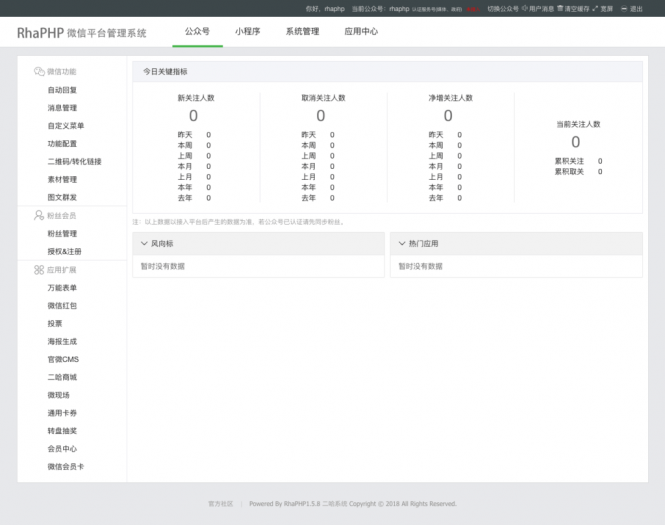Image resolution: width=665 pixels, height=525 pixels.
Task: Click the 应用扩展 section heading
Action: click(61, 270)
